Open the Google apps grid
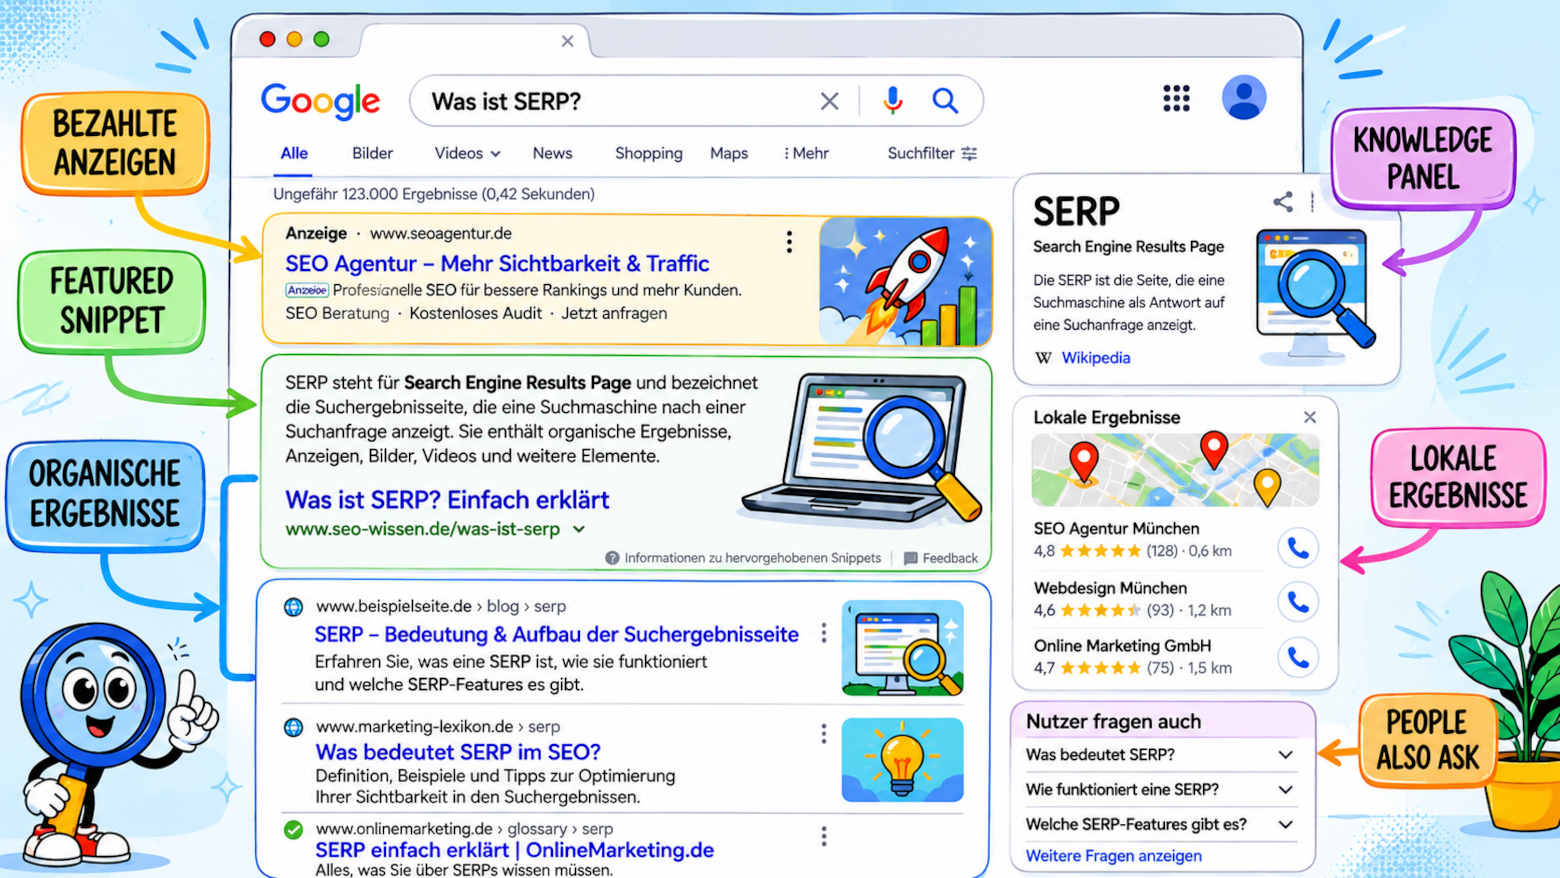Viewport: 1560px width, 878px height. [1176, 98]
